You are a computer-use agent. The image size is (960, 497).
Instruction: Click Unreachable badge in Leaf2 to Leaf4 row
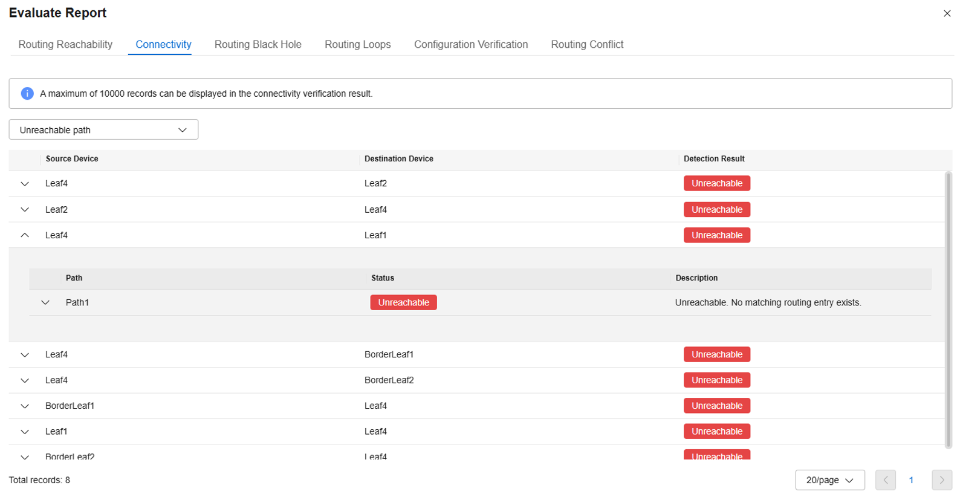pyautogui.click(x=717, y=210)
